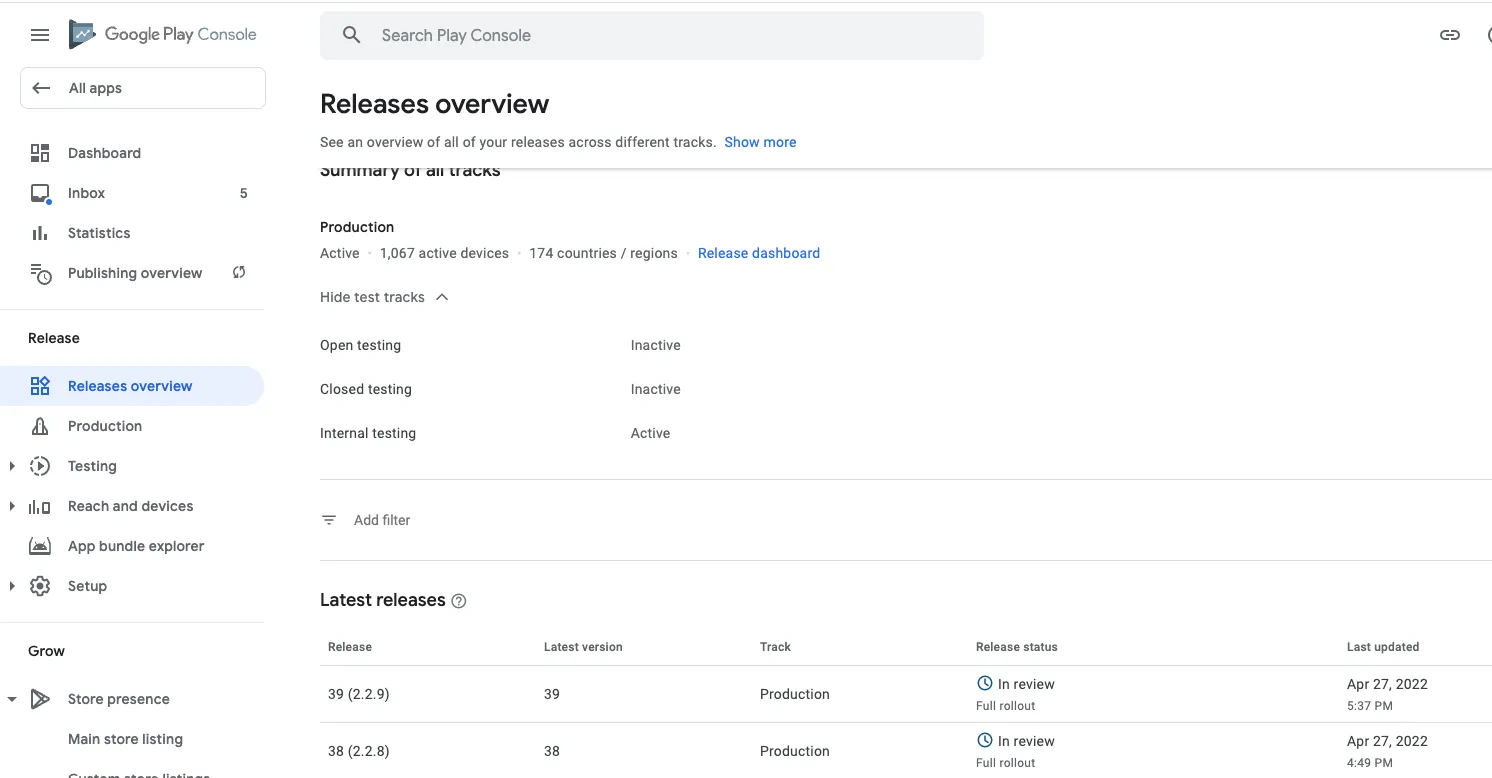Click the App bundle explorer Android icon

(x=40, y=546)
